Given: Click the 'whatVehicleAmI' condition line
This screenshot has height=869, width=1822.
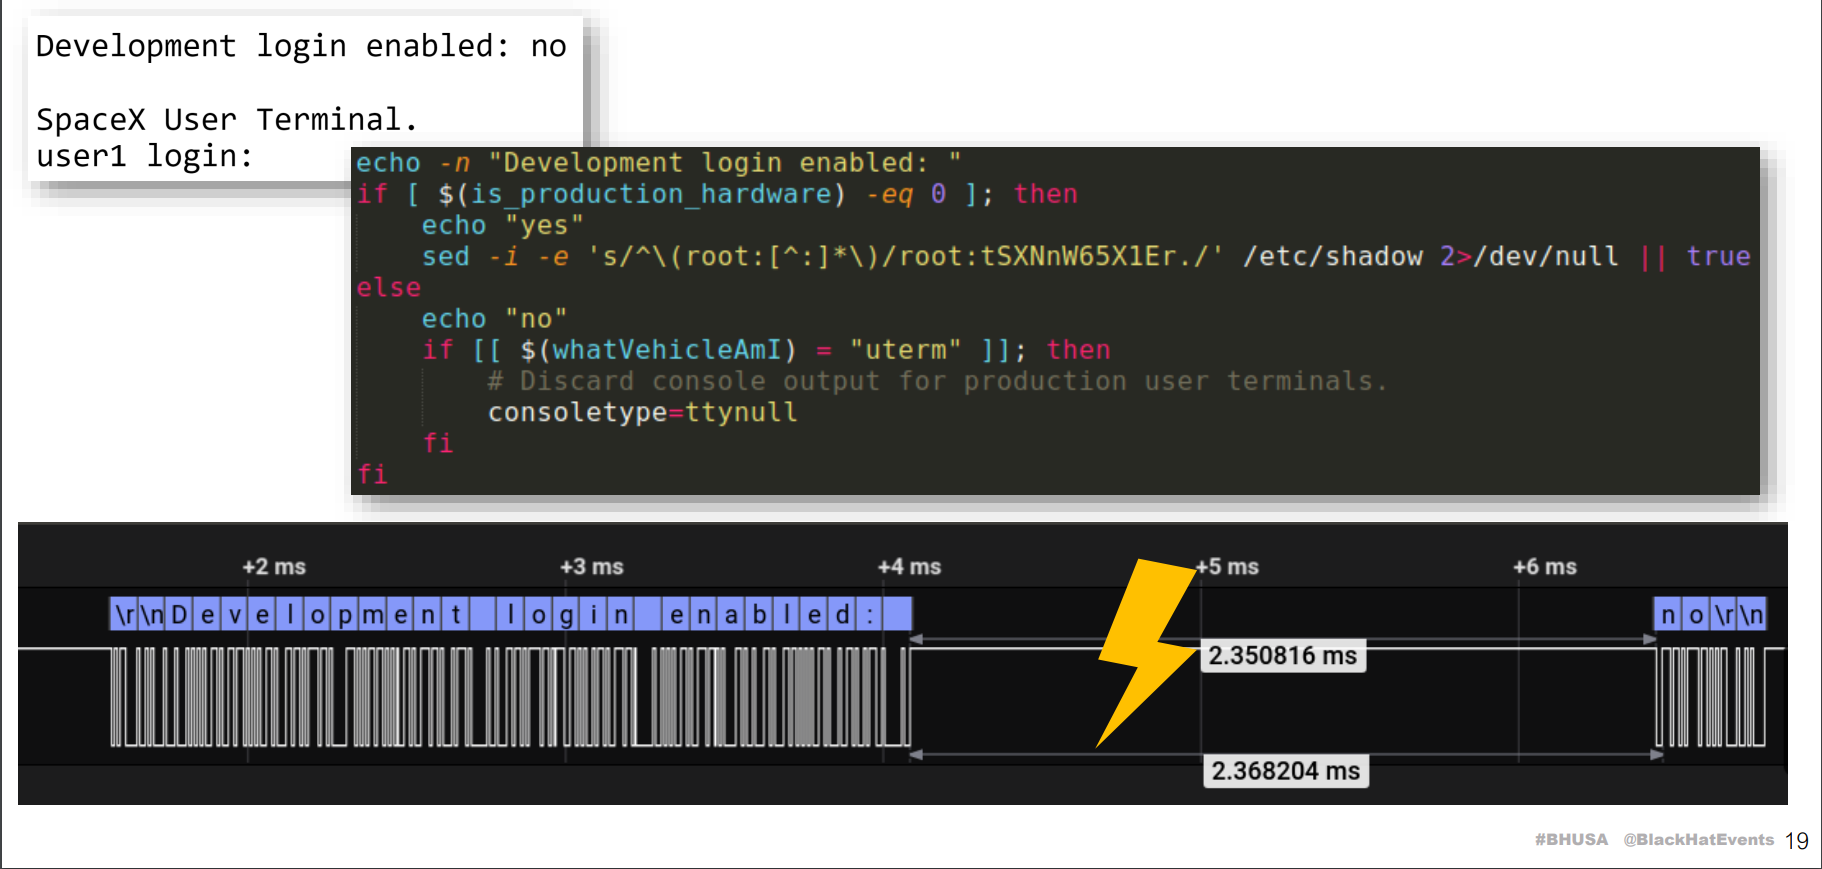Looking at the screenshot, I should [766, 350].
